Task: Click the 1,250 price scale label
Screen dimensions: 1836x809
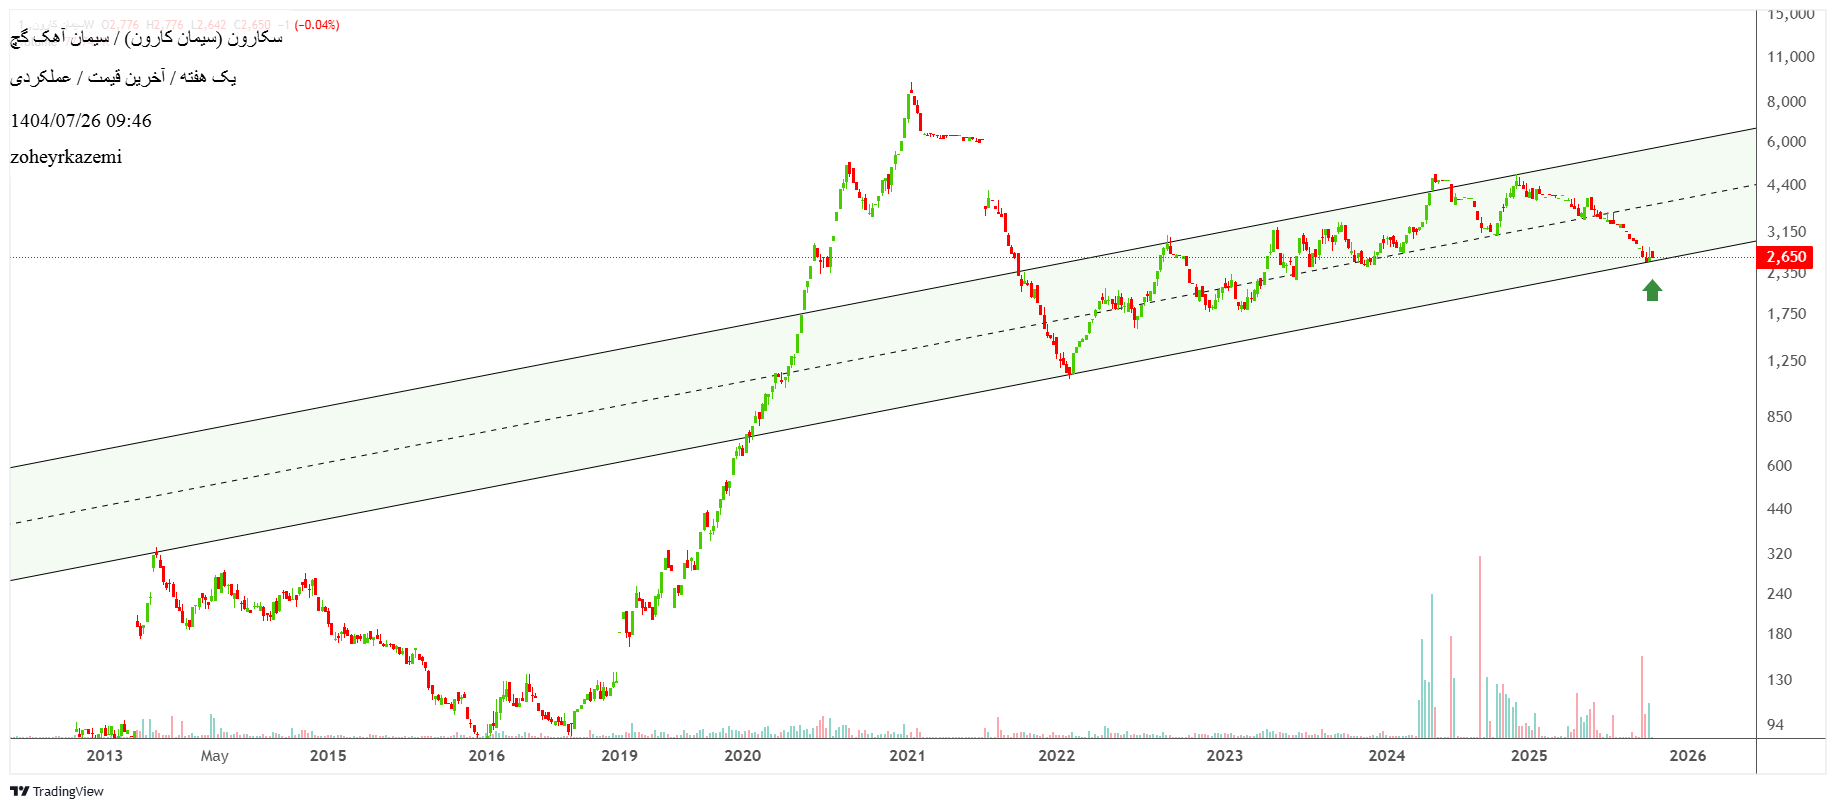Action: (1786, 360)
